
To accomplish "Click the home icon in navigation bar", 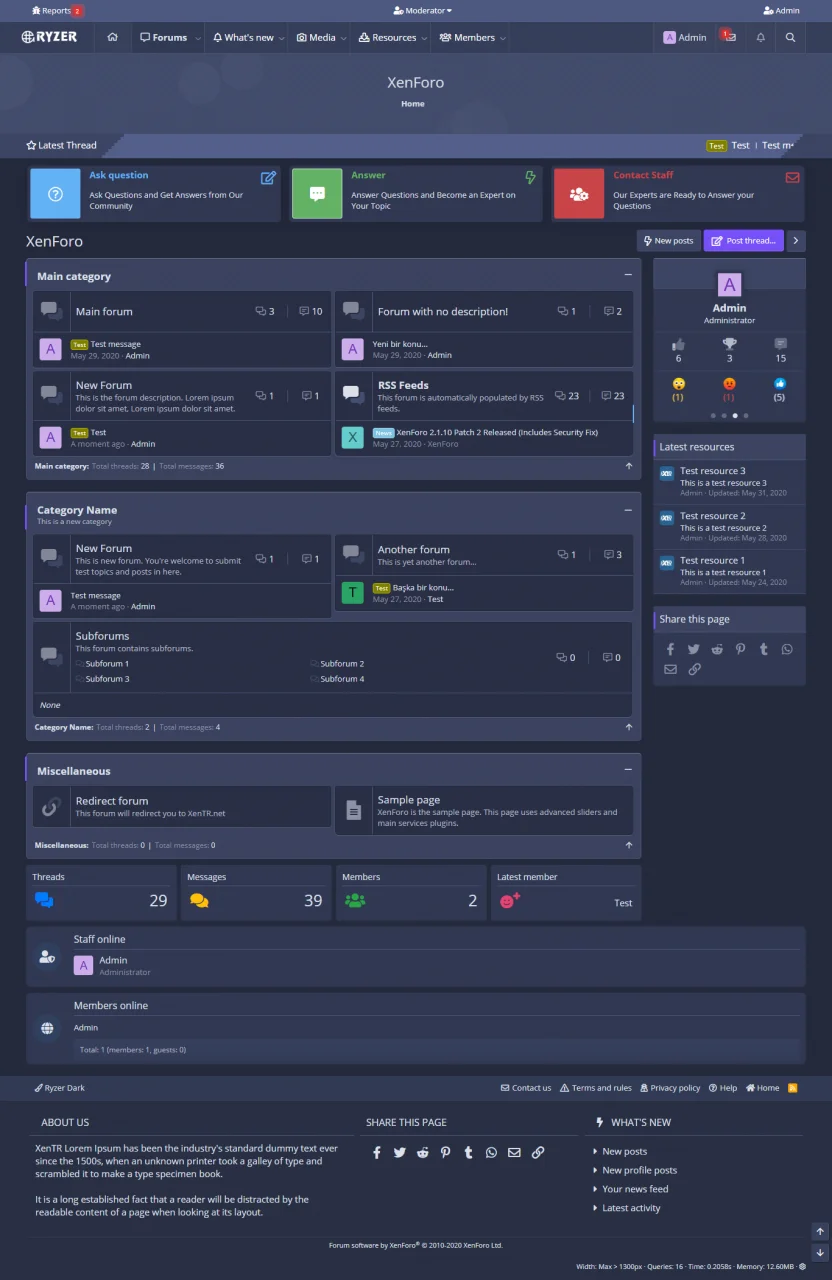I will pyautogui.click(x=113, y=38).
